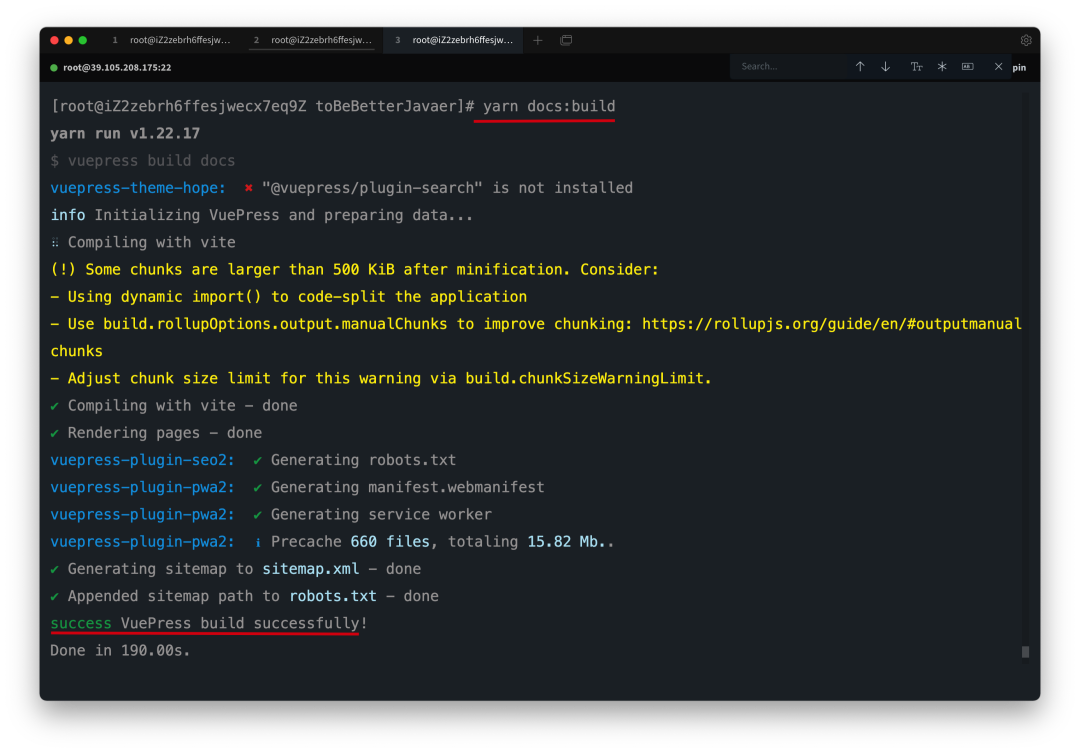Viewport: 1080px width, 753px height.
Task: Click the green connection status dot
Action: [54, 68]
